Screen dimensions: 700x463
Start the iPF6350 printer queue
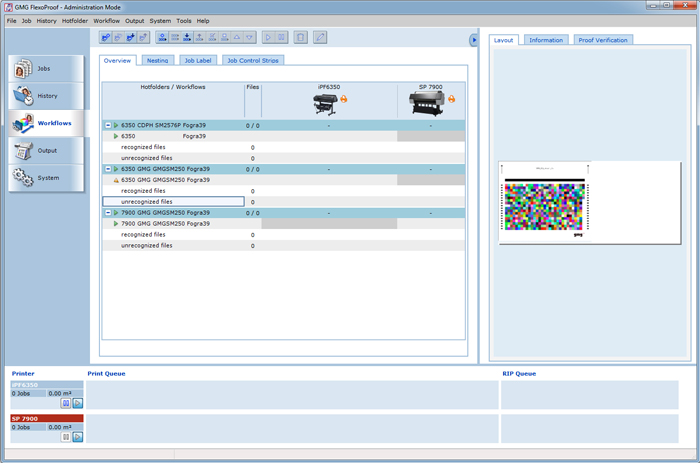tap(78, 403)
